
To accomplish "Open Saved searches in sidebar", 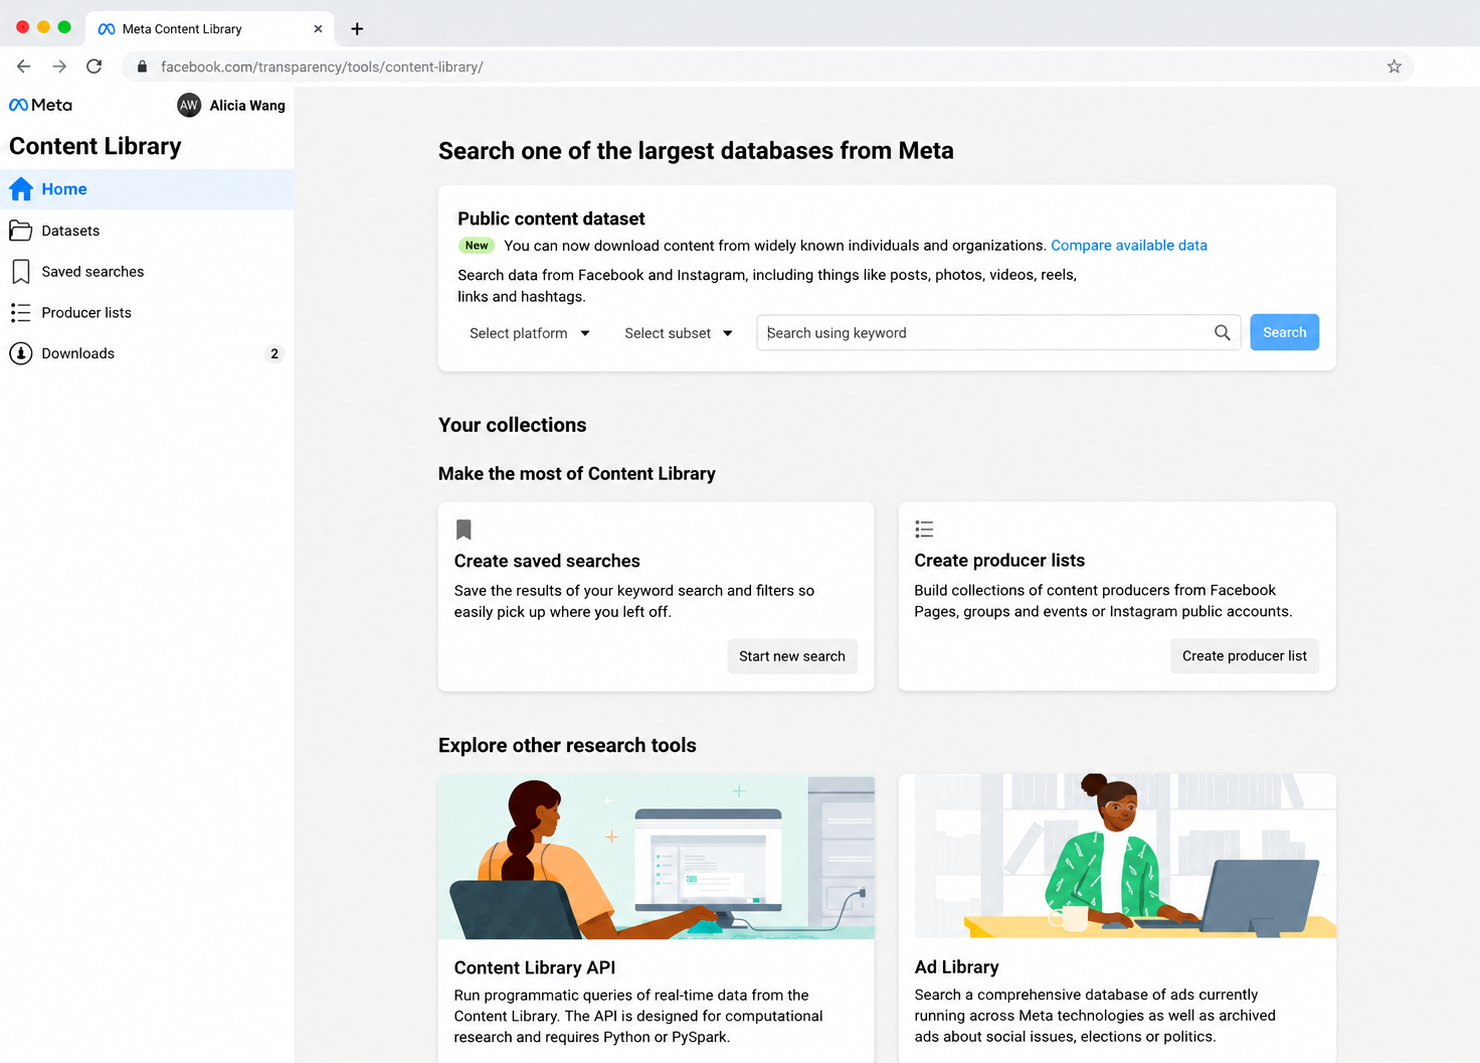I will coord(147,272).
